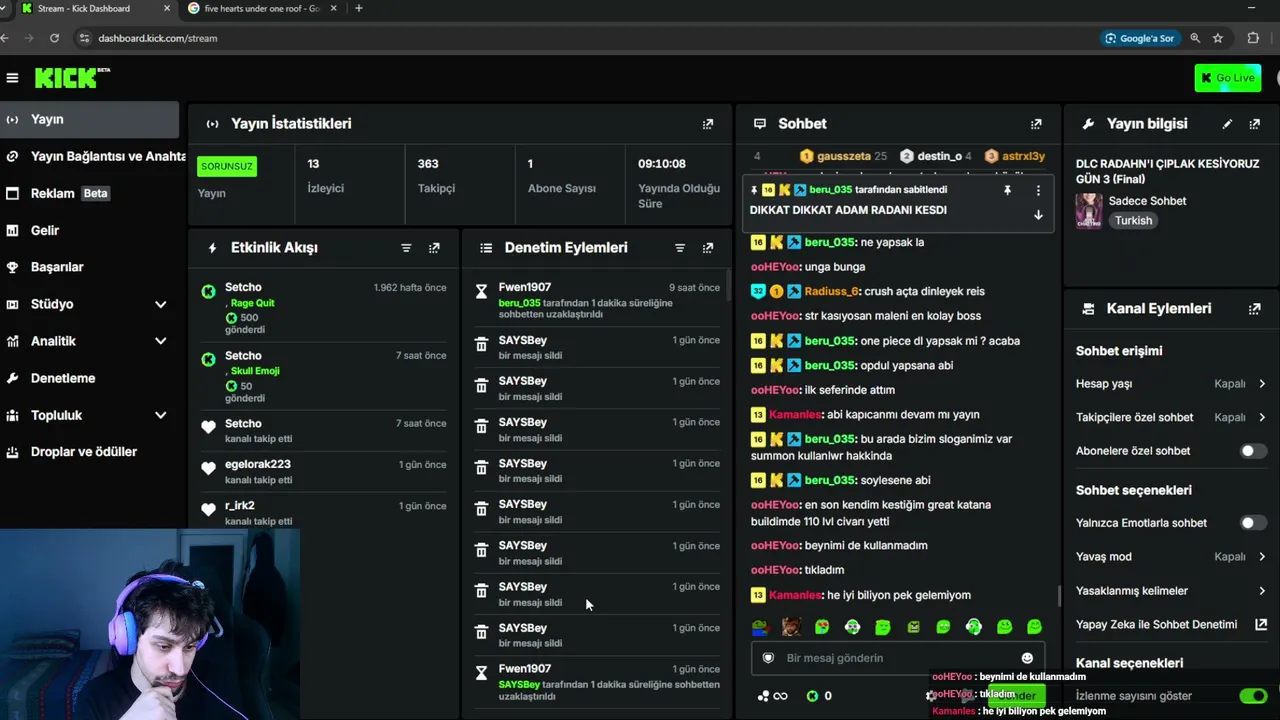Pop out the Yayın bilgisi panel
The image size is (1280, 720).
[x=1255, y=124]
